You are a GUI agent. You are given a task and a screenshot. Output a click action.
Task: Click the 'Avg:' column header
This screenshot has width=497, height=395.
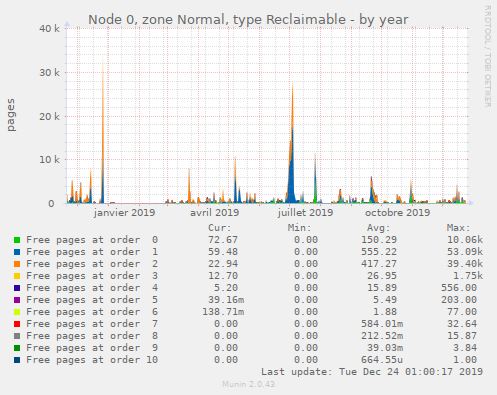coord(379,228)
